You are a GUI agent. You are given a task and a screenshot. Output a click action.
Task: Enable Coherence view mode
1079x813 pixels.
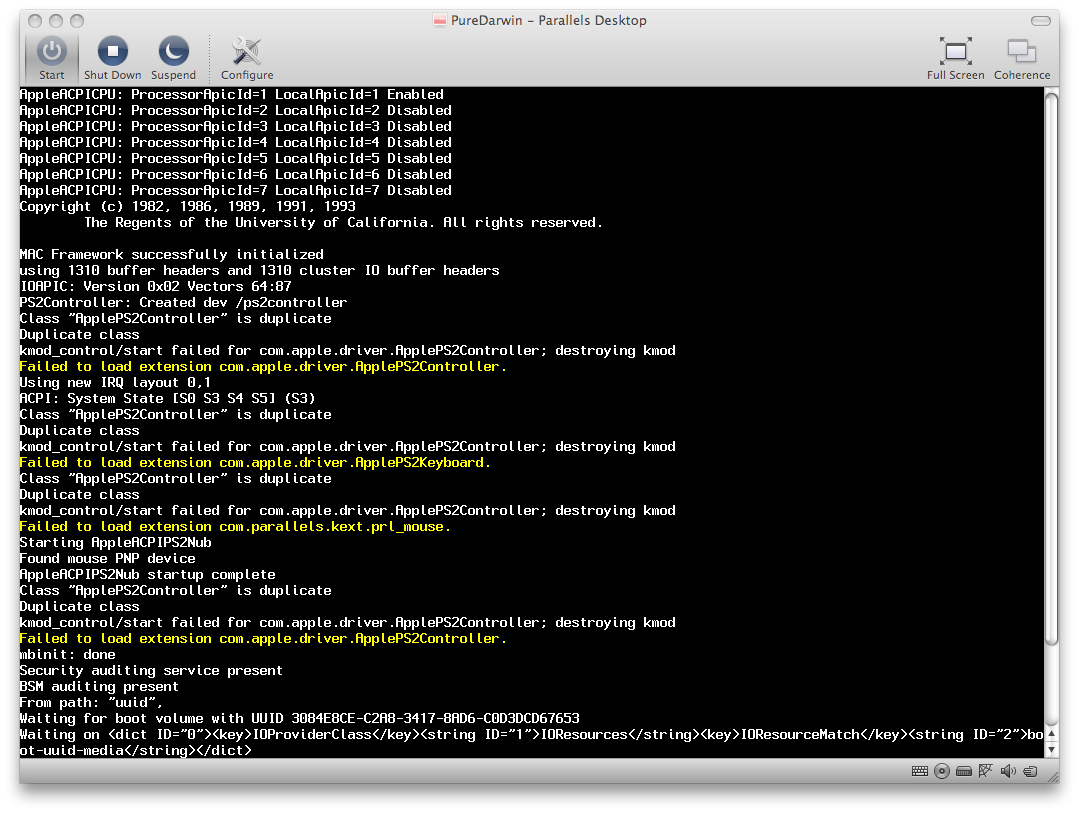(1022, 58)
